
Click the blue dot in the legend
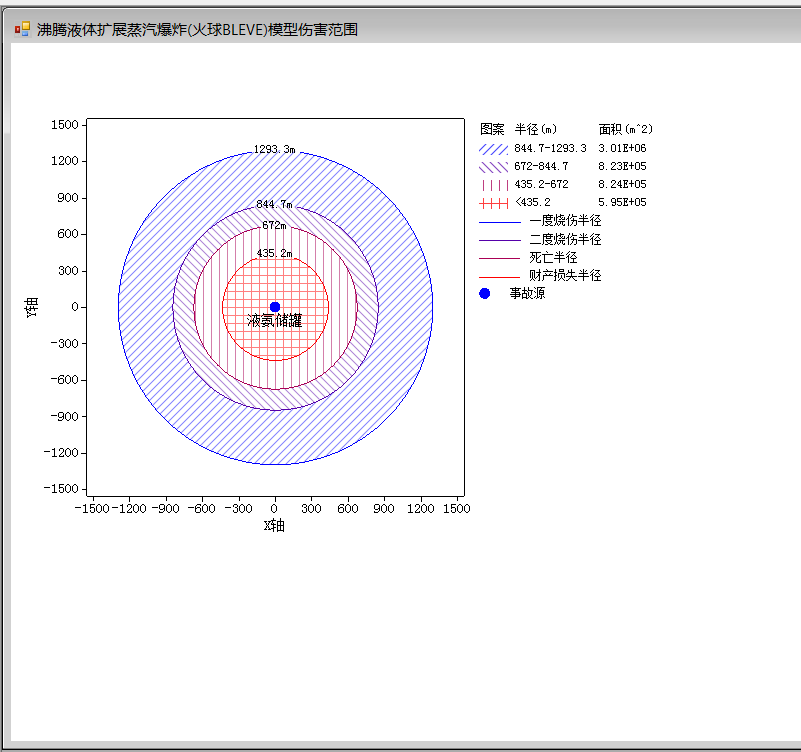click(485, 293)
